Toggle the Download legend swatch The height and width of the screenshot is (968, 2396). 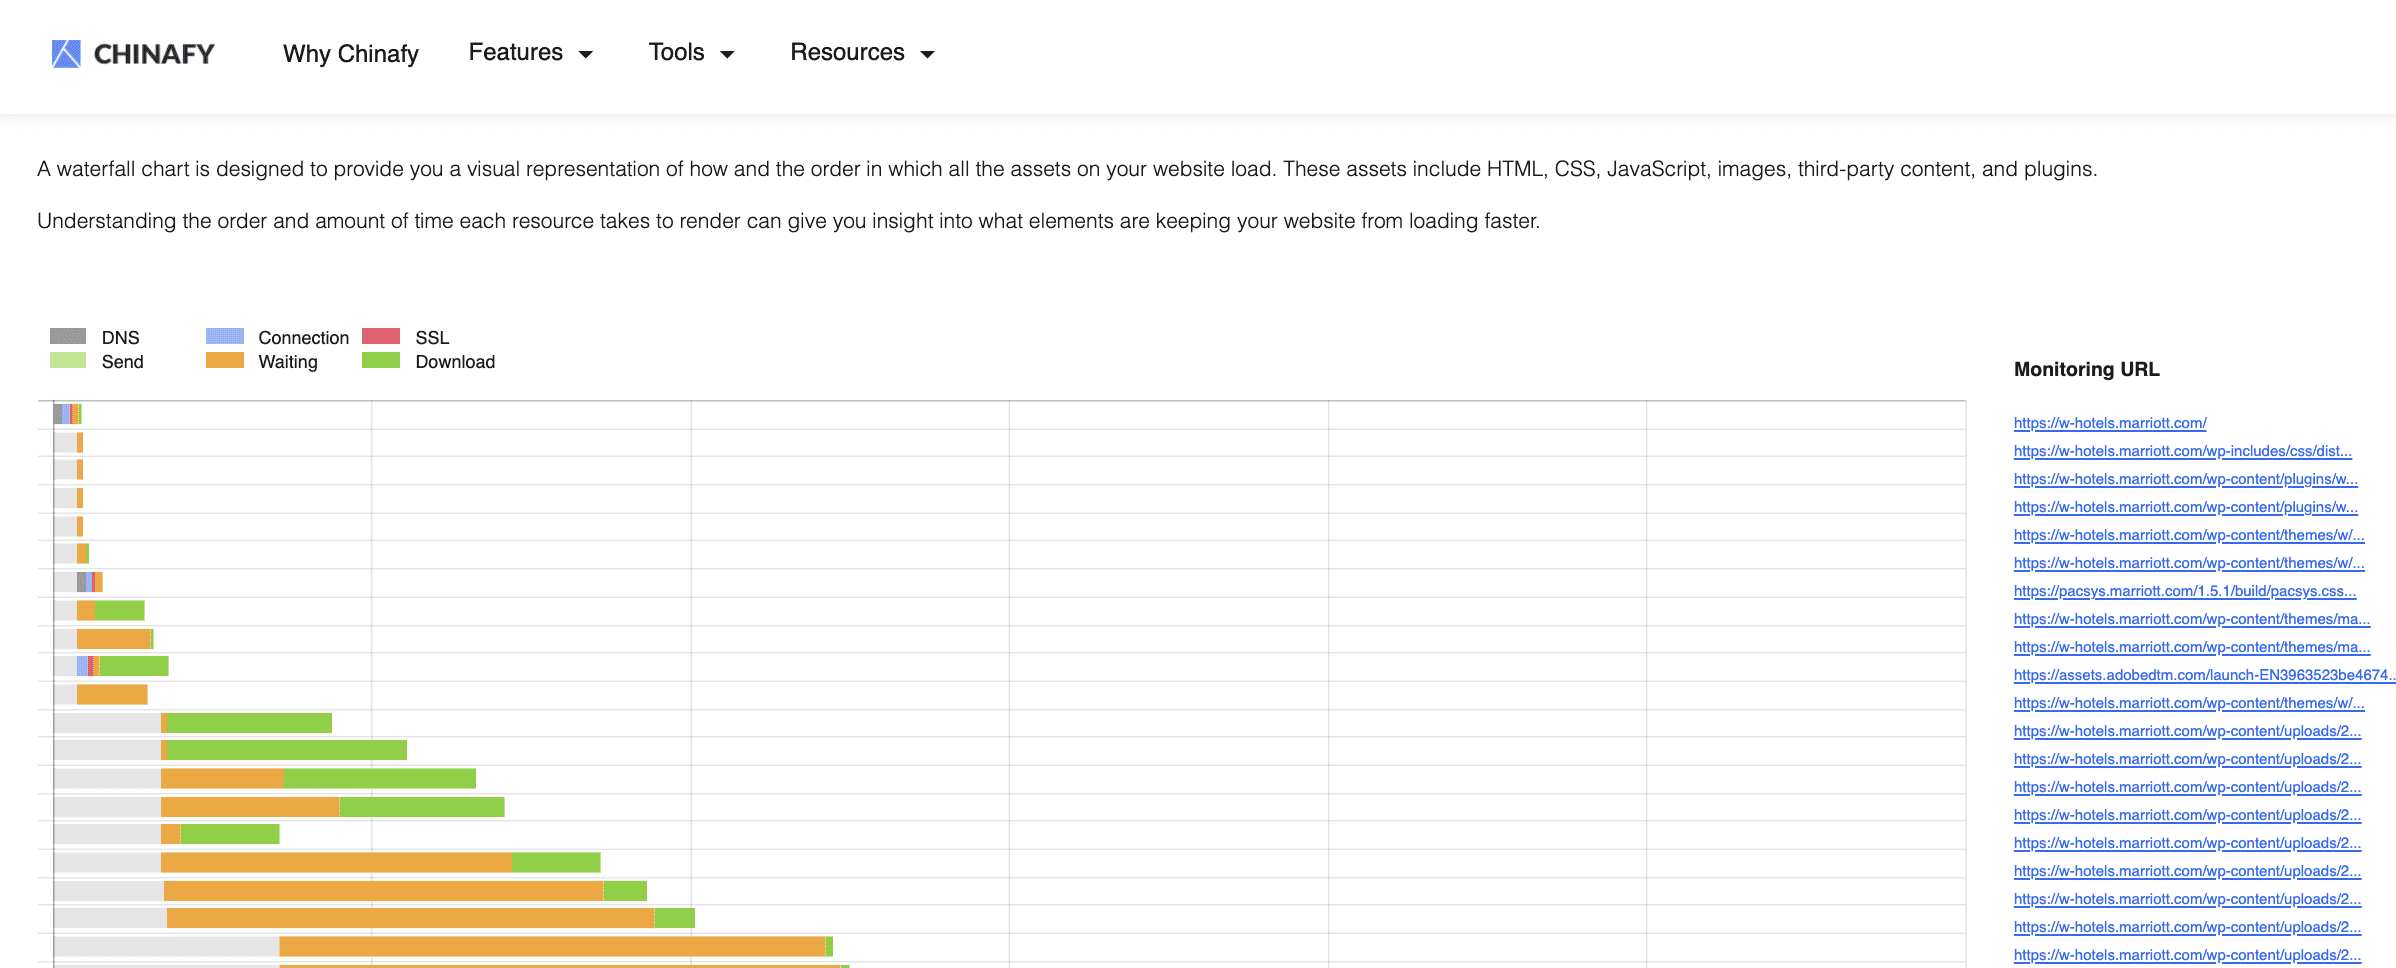tap(381, 360)
